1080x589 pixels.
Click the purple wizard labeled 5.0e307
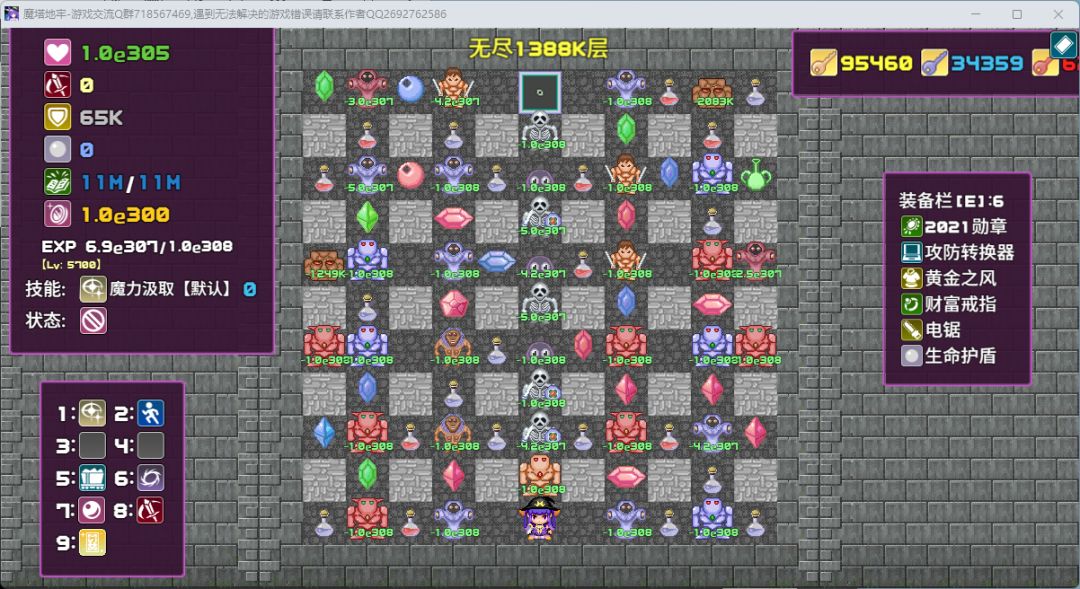tap(367, 175)
